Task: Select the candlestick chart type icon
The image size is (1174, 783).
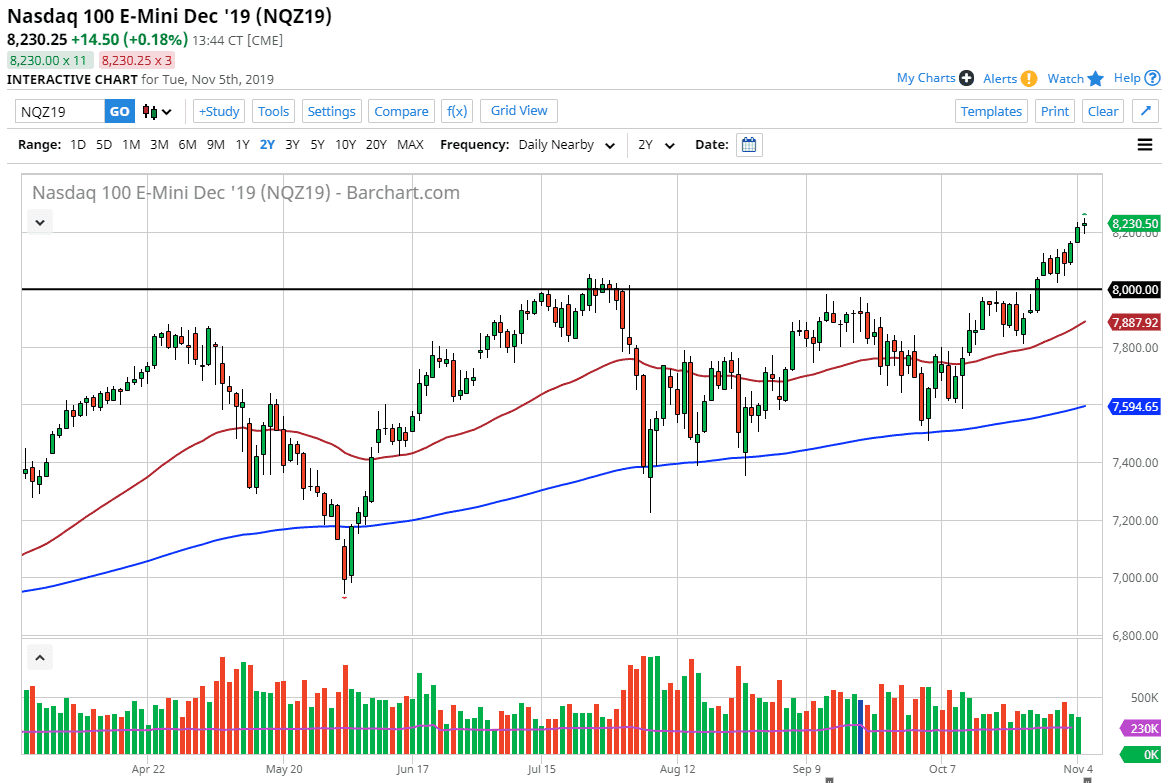Action: pos(148,111)
